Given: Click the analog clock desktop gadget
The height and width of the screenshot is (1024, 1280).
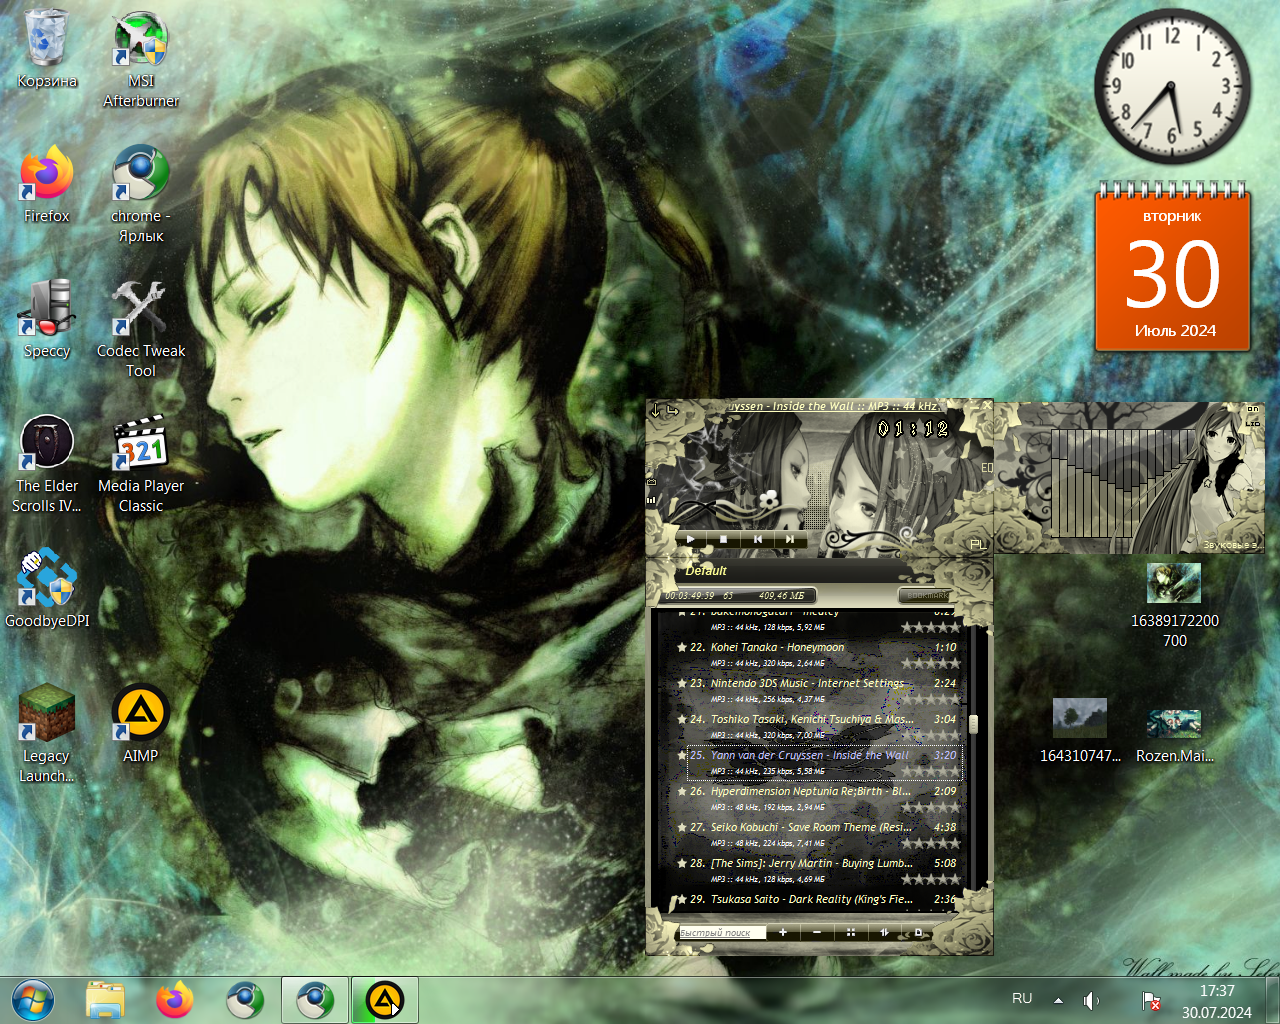Looking at the screenshot, I should (x=1173, y=87).
